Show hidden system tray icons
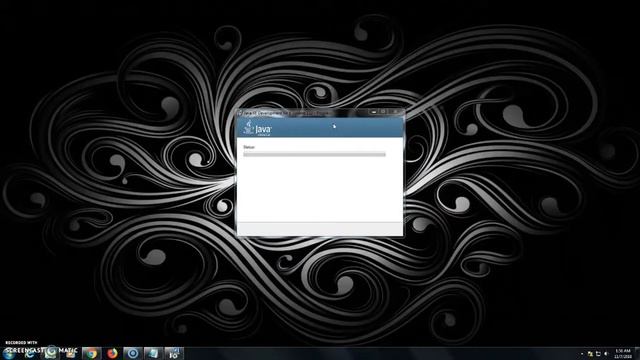Viewport: 640px width, 360px height. 582,353
